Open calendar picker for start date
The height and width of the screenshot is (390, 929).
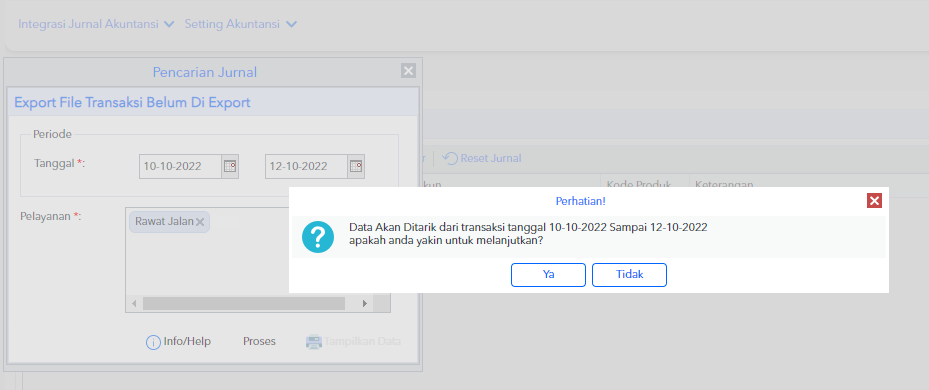(x=230, y=167)
